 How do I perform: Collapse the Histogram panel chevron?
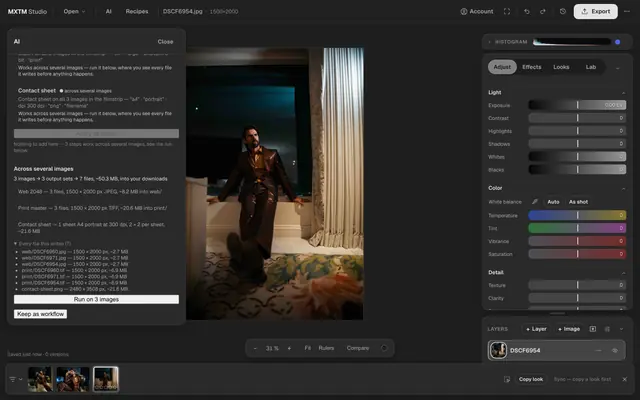[x=489, y=42]
